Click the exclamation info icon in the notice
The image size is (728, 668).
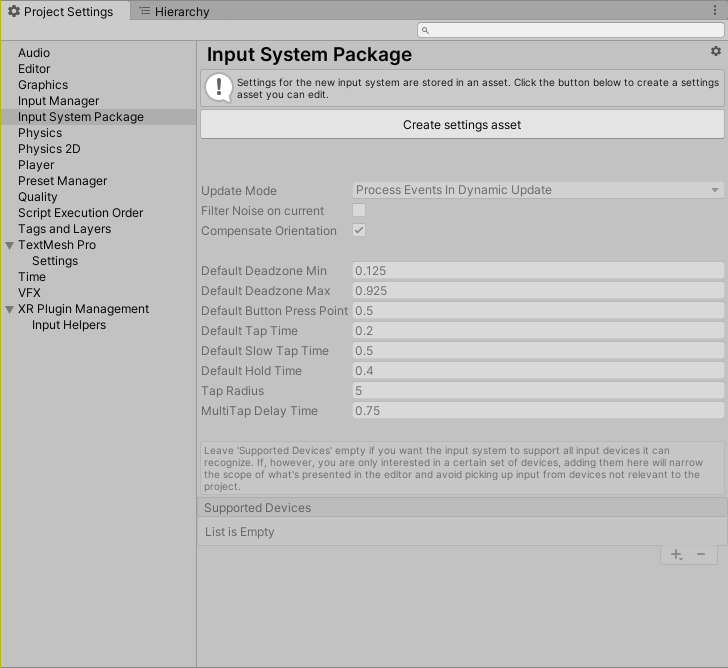[x=219, y=88]
